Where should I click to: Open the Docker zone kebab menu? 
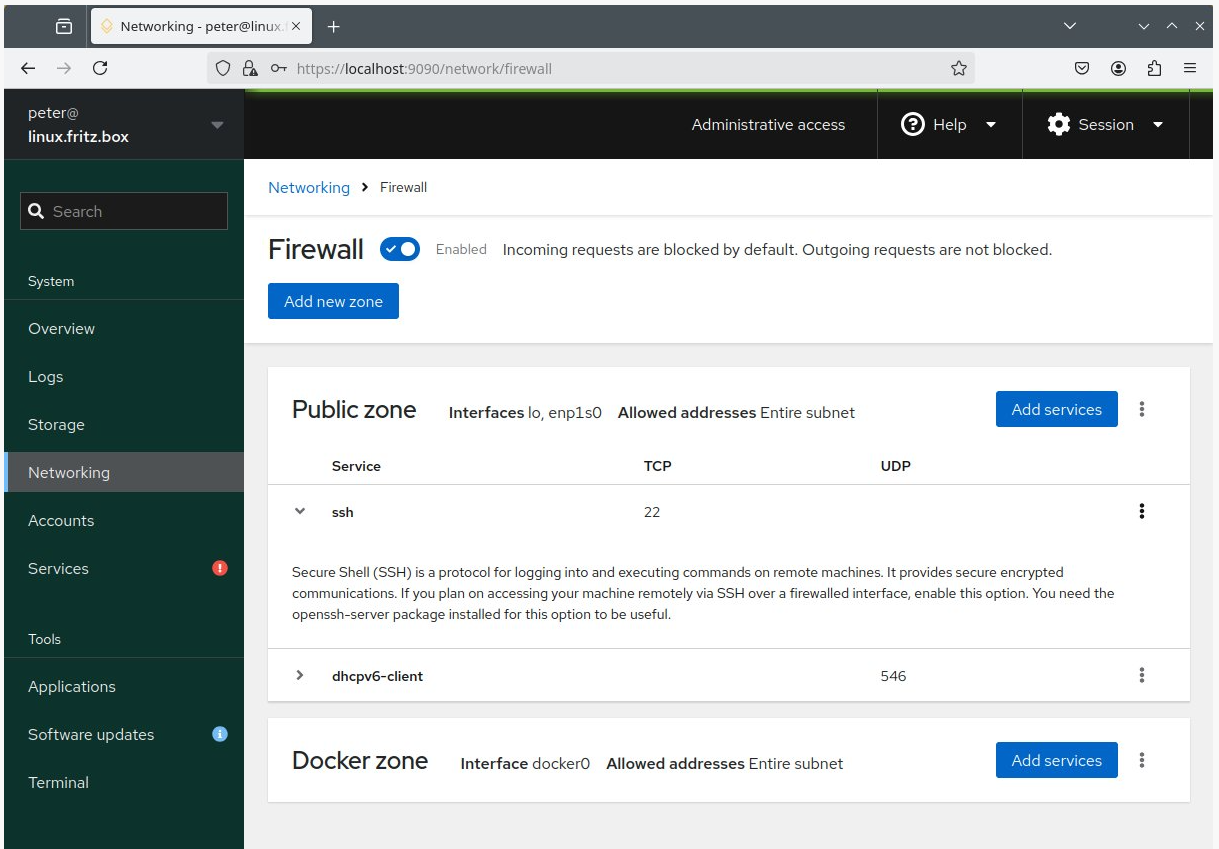pos(1141,760)
